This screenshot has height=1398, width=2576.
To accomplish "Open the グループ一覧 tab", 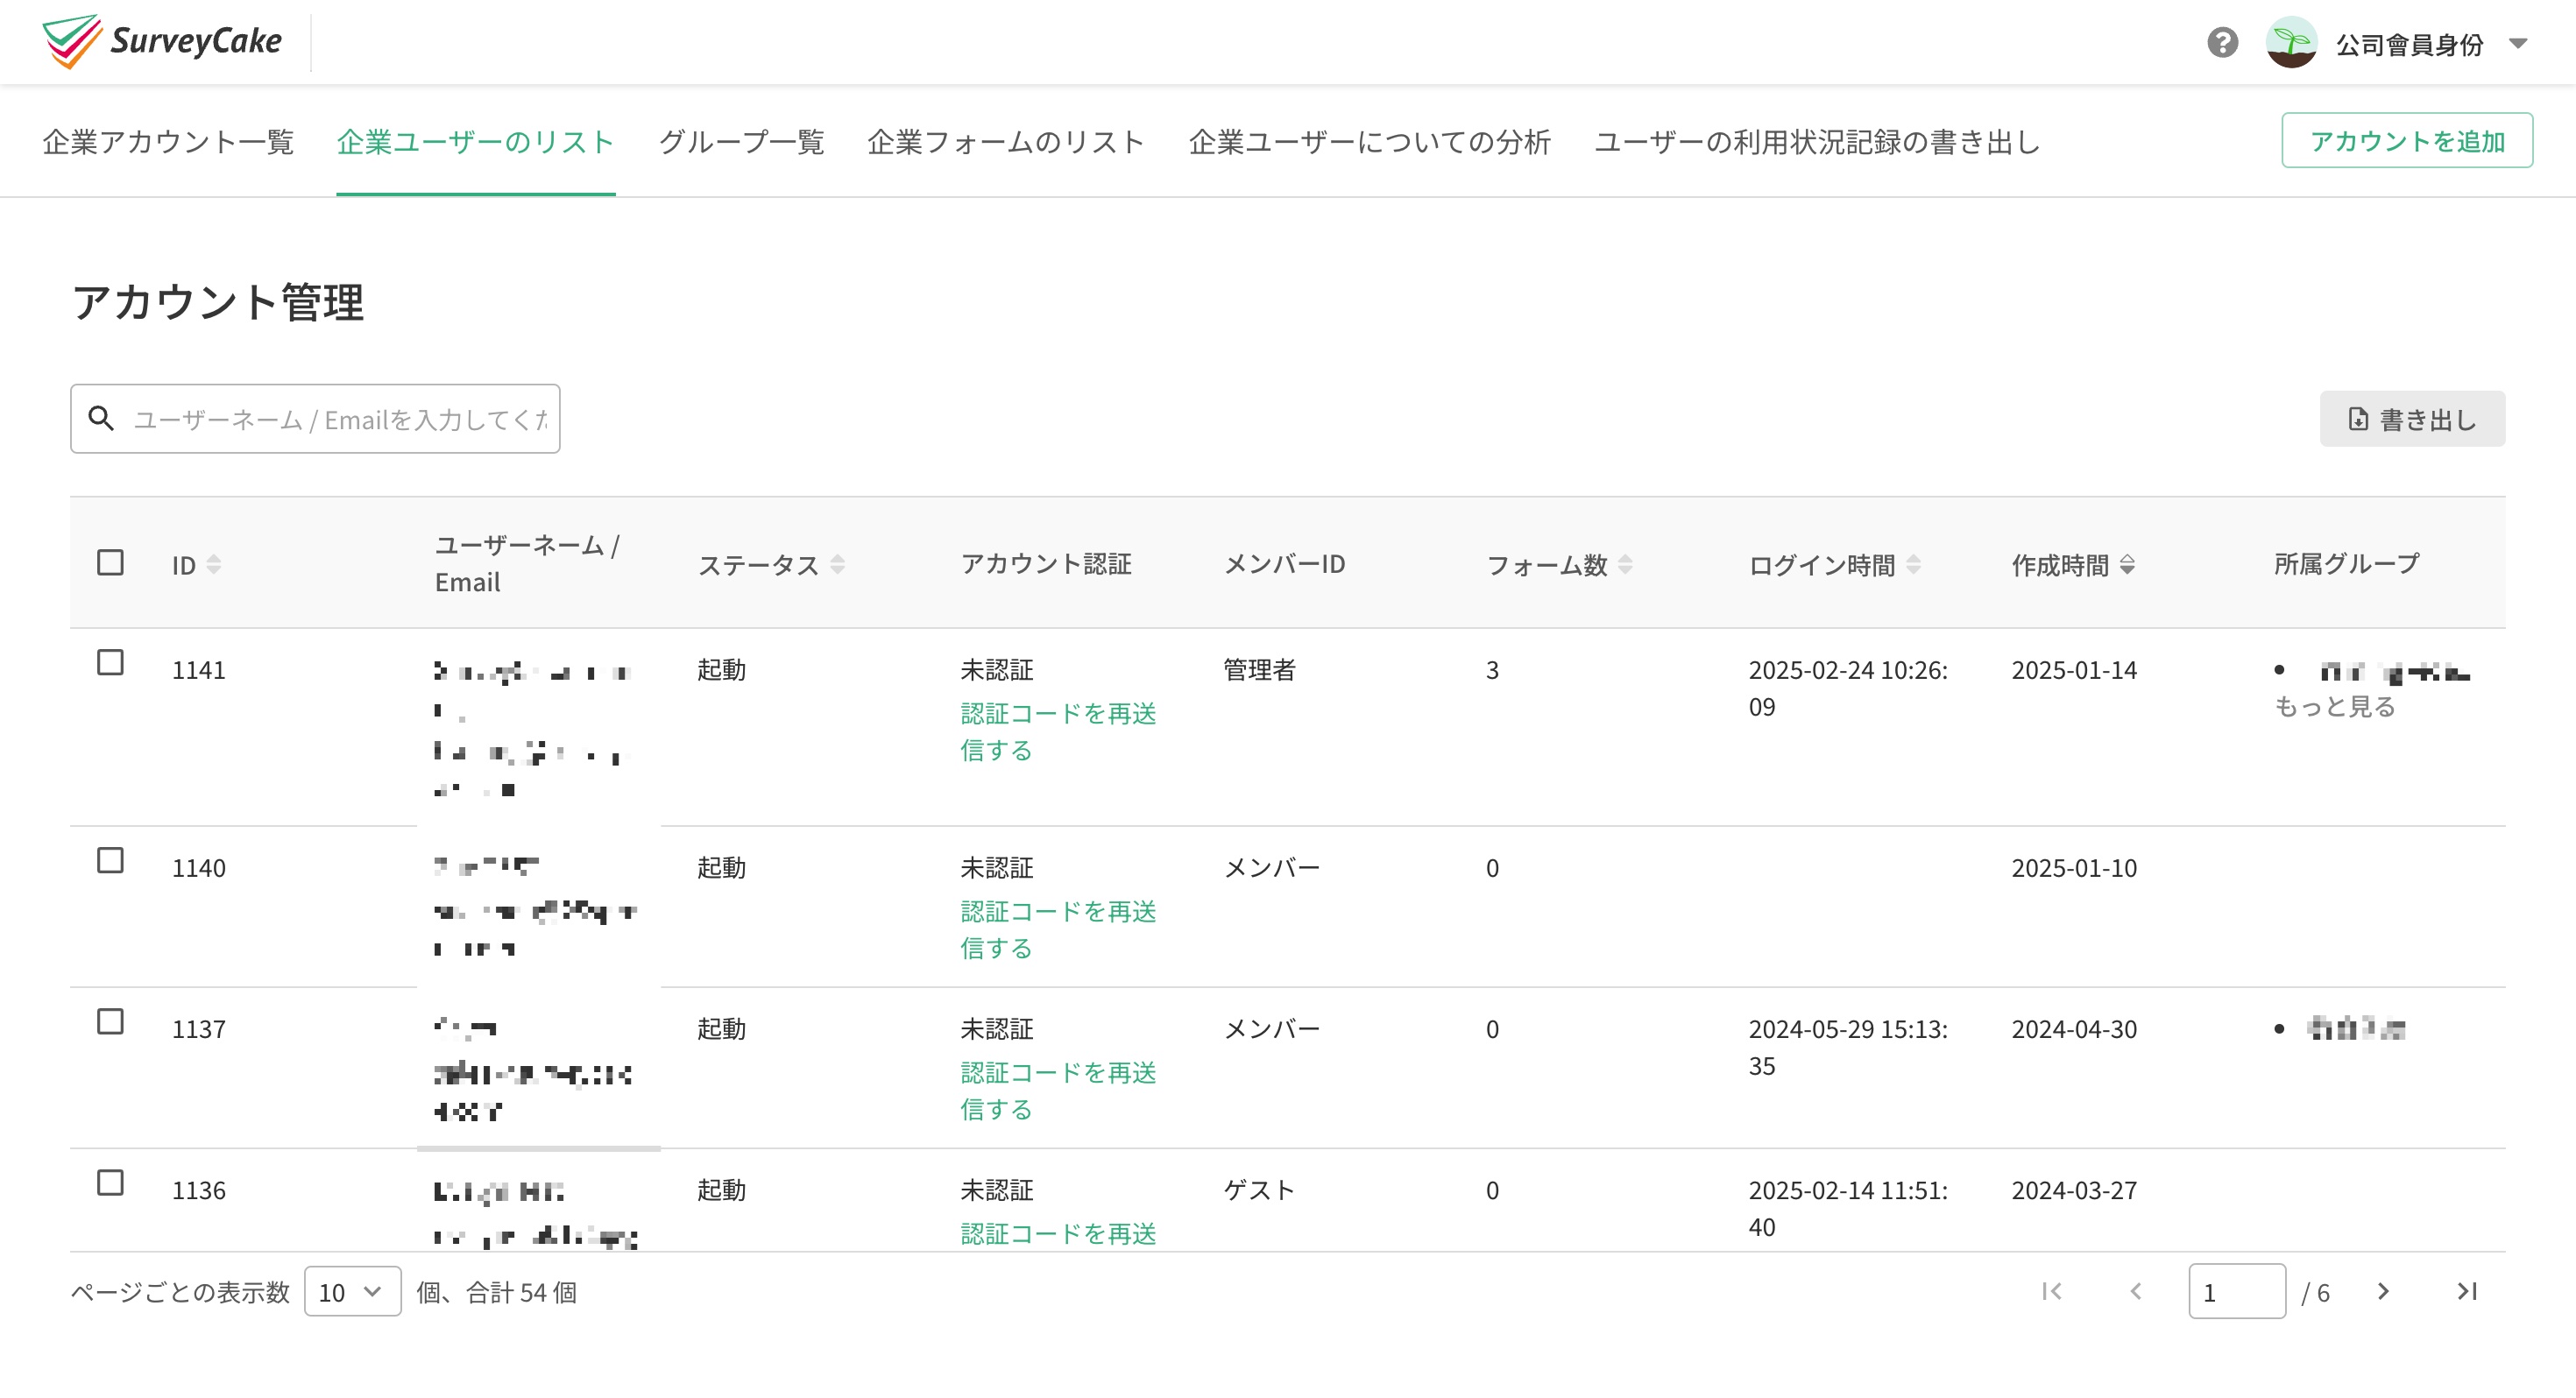I will 741,142.
